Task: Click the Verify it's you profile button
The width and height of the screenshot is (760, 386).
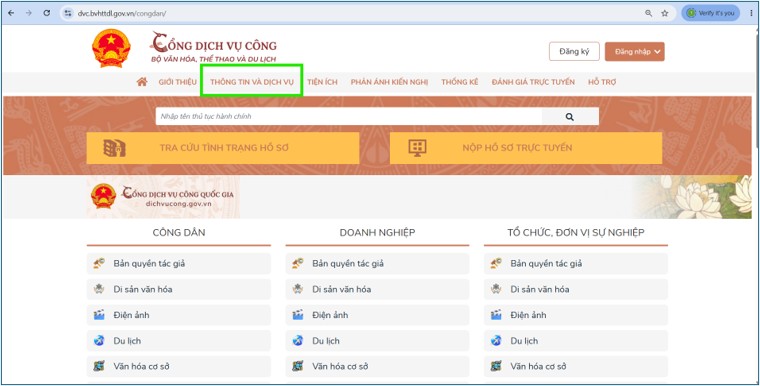Action: [711, 13]
